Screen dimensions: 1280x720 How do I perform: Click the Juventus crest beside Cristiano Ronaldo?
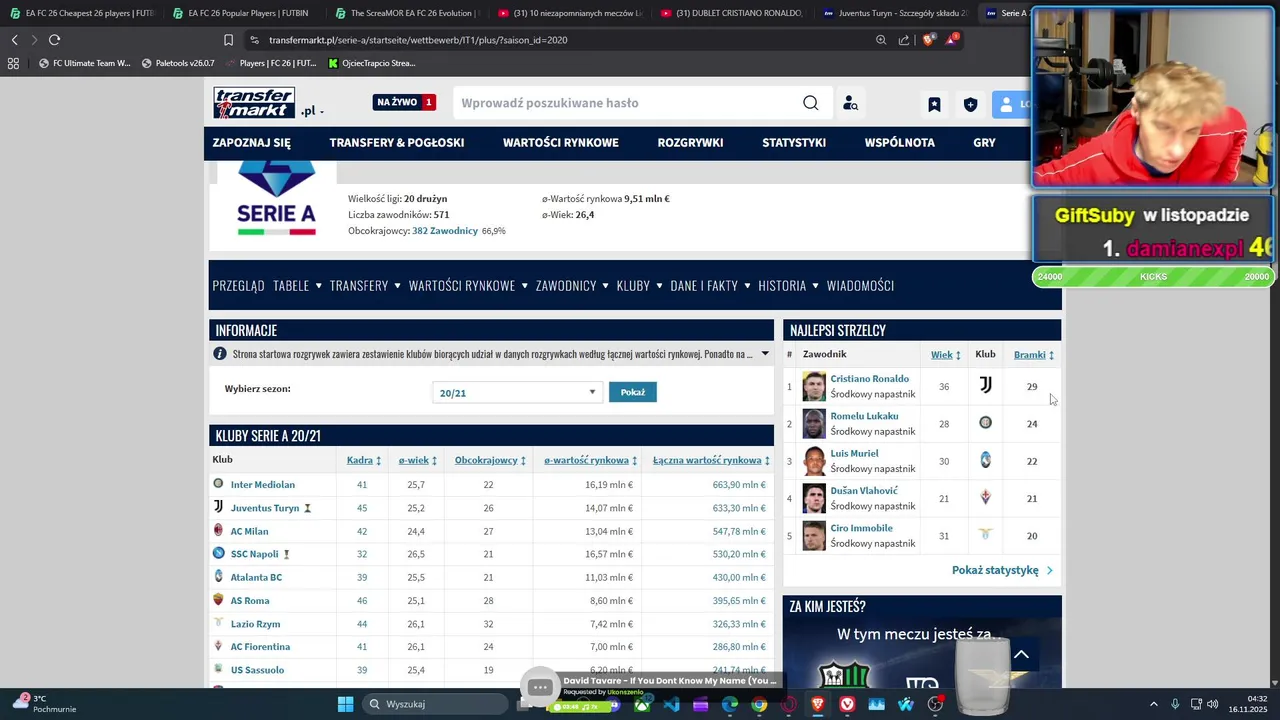(x=985, y=385)
